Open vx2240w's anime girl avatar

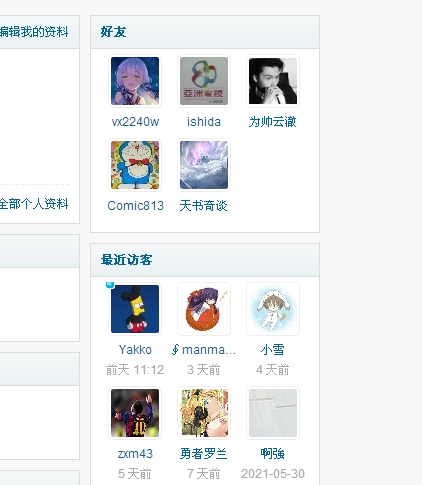(x=135, y=81)
